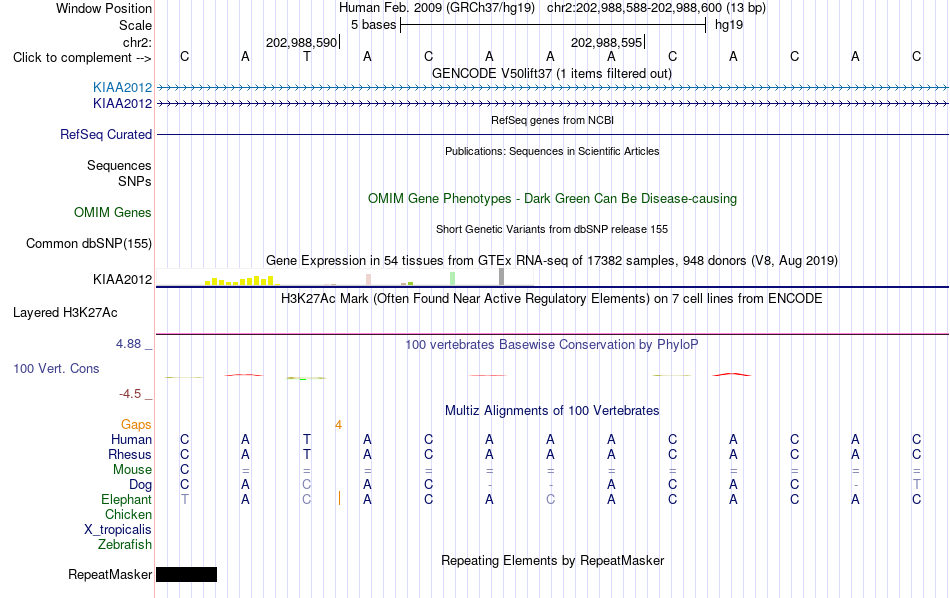Click the orange insertion bar in Elephant row
Screen dimensions: 950x598
pos(339,499)
